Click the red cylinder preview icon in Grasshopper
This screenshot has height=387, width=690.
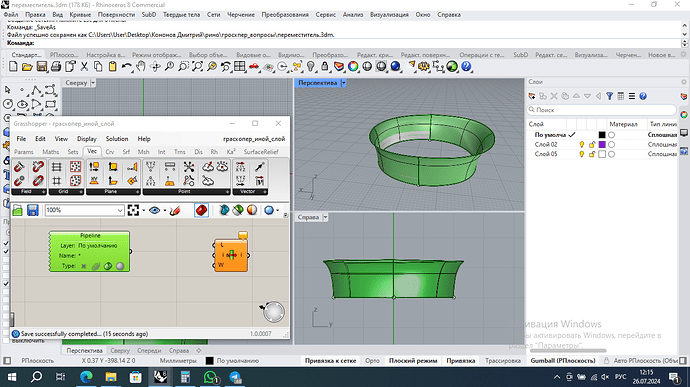pyautogui.click(x=201, y=210)
